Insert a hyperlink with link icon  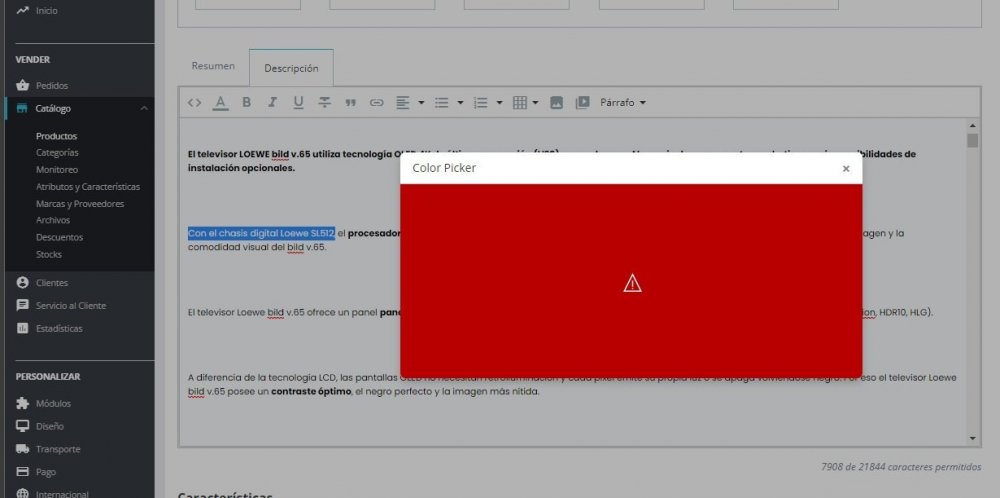point(377,103)
